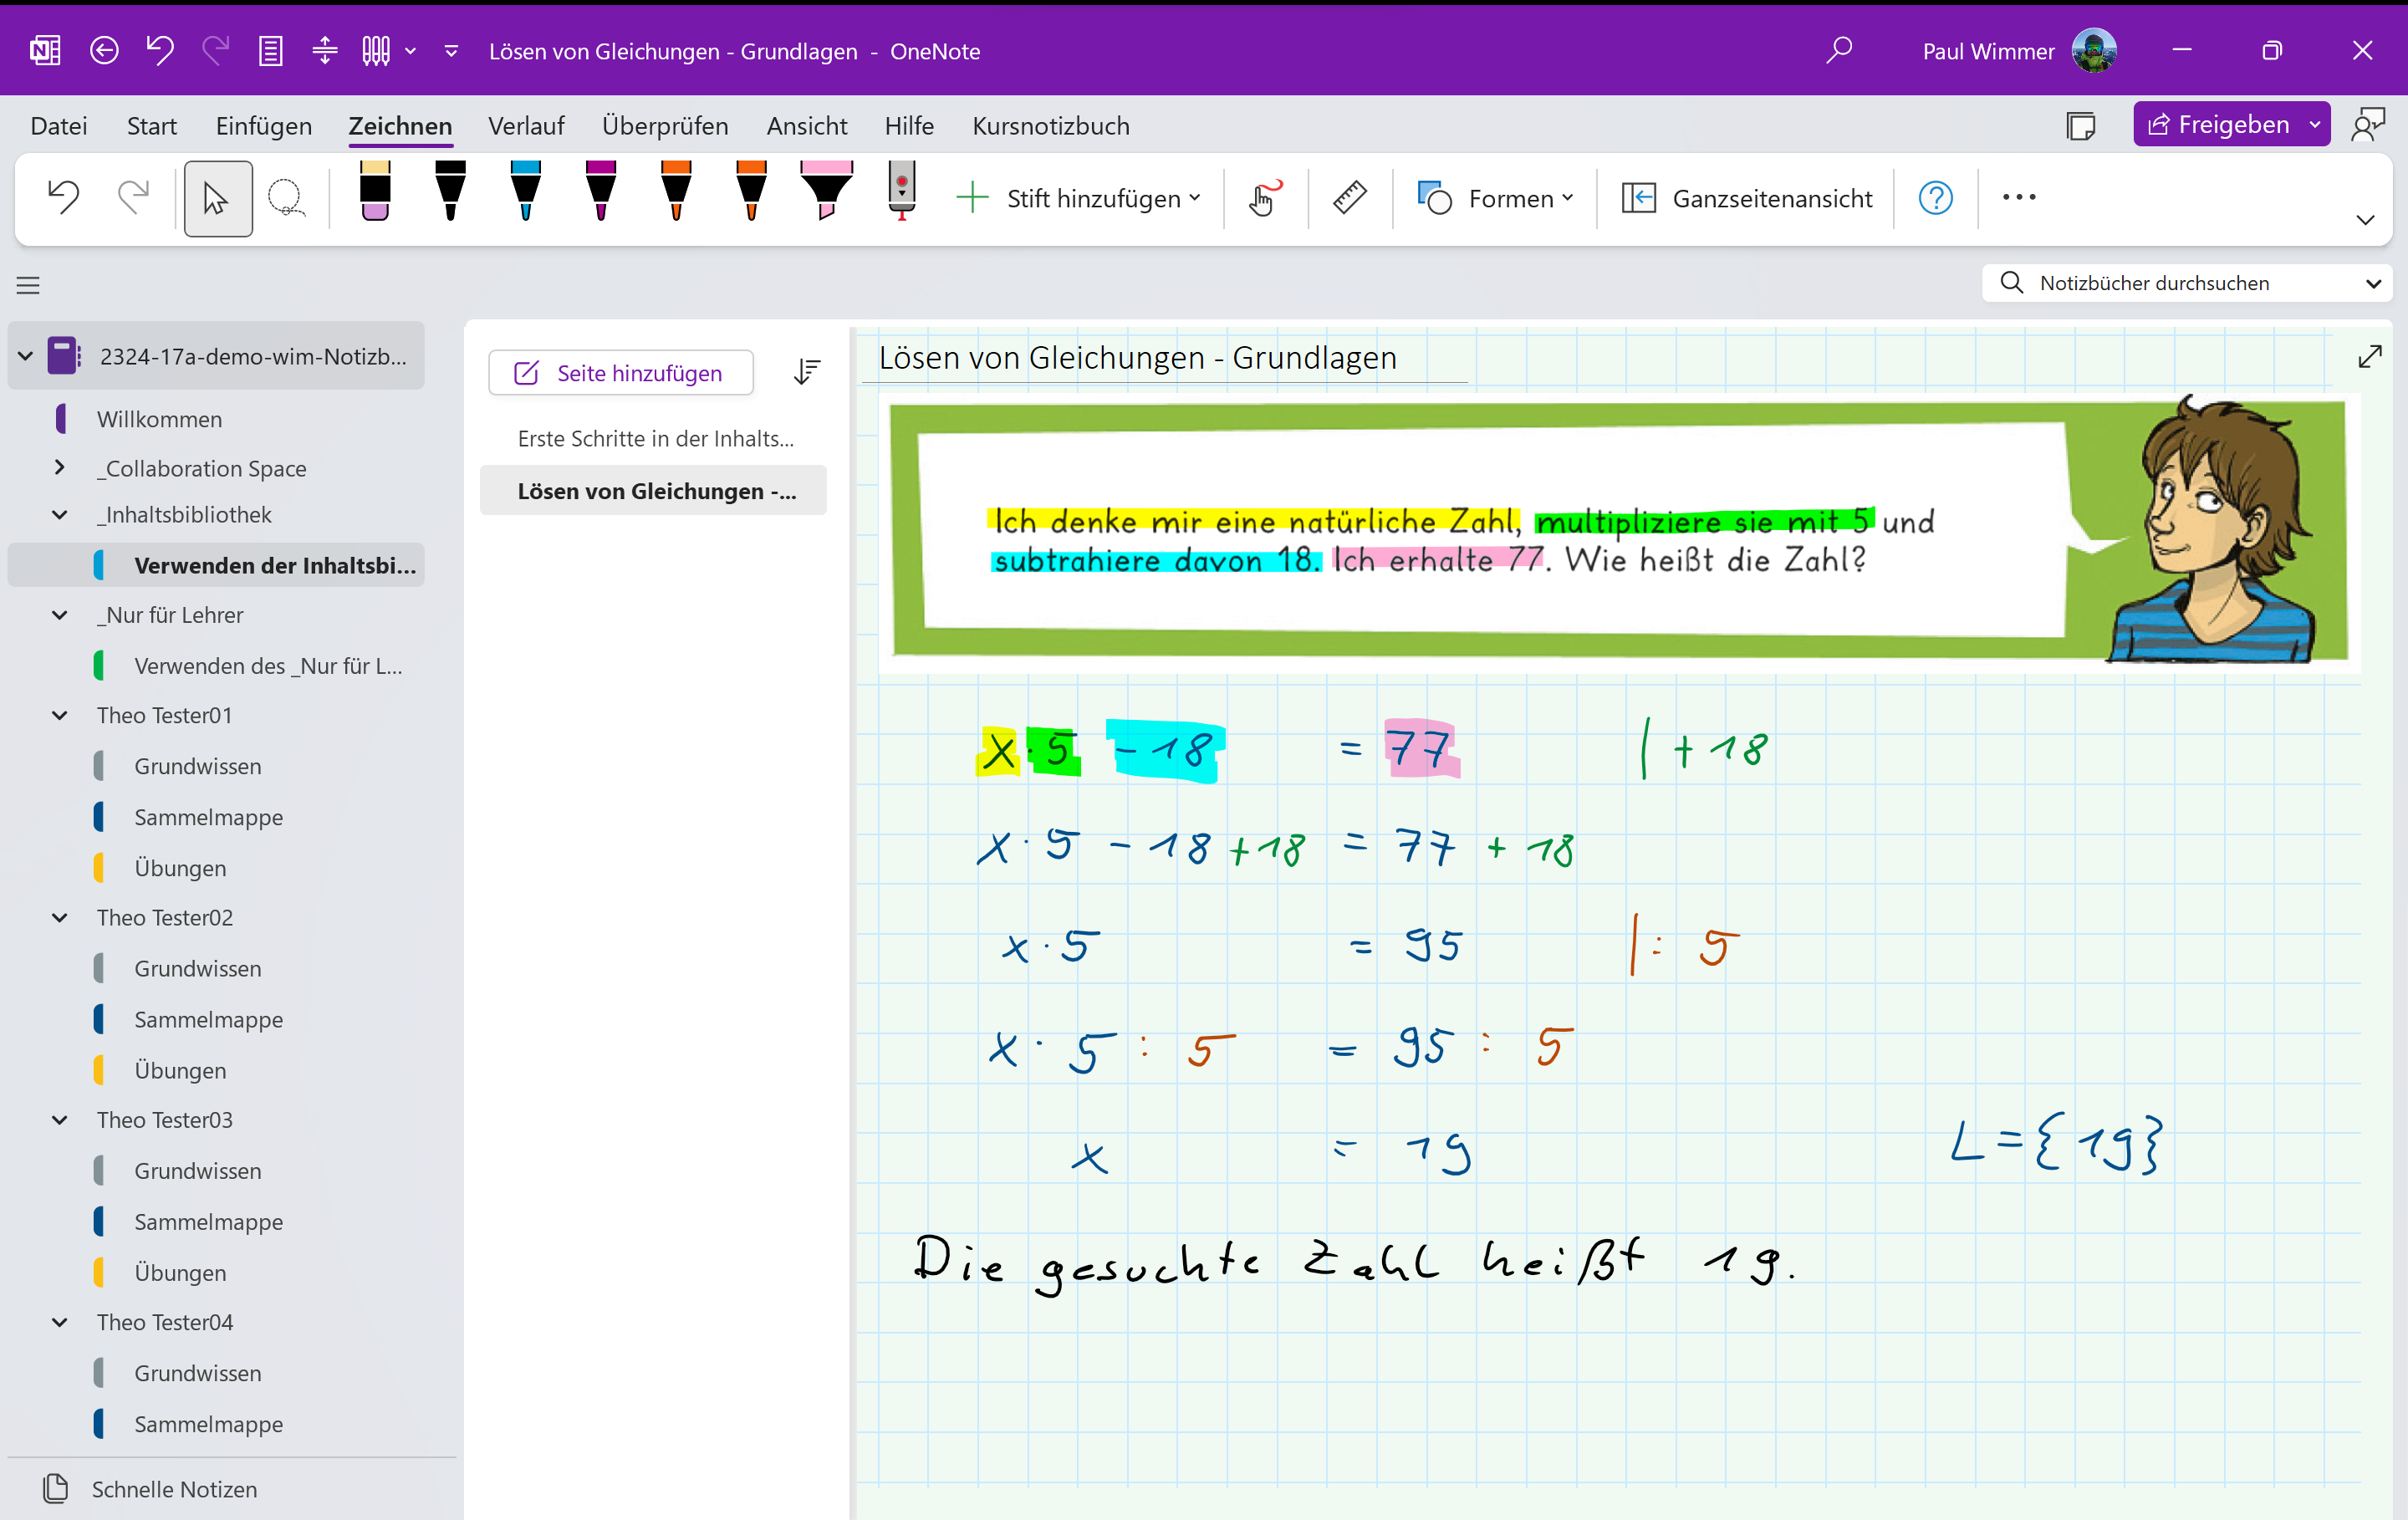Activate the selection arrow tool
This screenshot has height=1520, width=2408.
click(217, 197)
